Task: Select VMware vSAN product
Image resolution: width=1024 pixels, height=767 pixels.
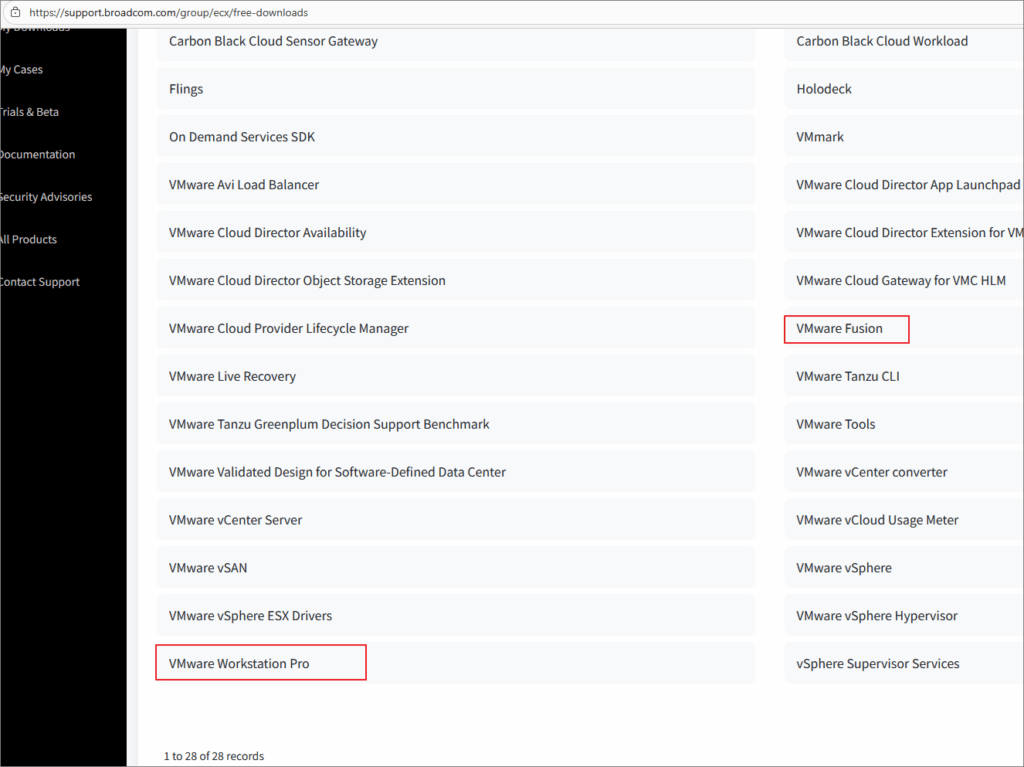Action: click(208, 568)
